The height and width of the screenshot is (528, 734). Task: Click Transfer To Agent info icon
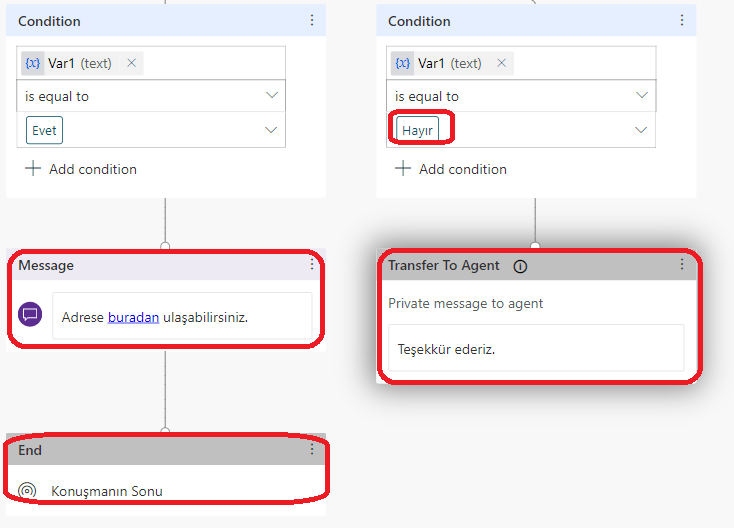pos(520,266)
